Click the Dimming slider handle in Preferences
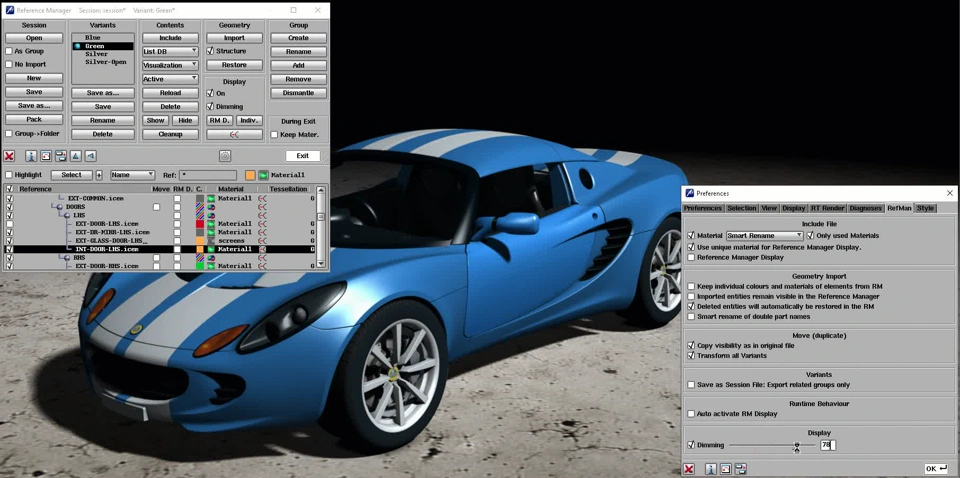Image resolution: width=960 pixels, height=478 pixels. coord(797,446)
